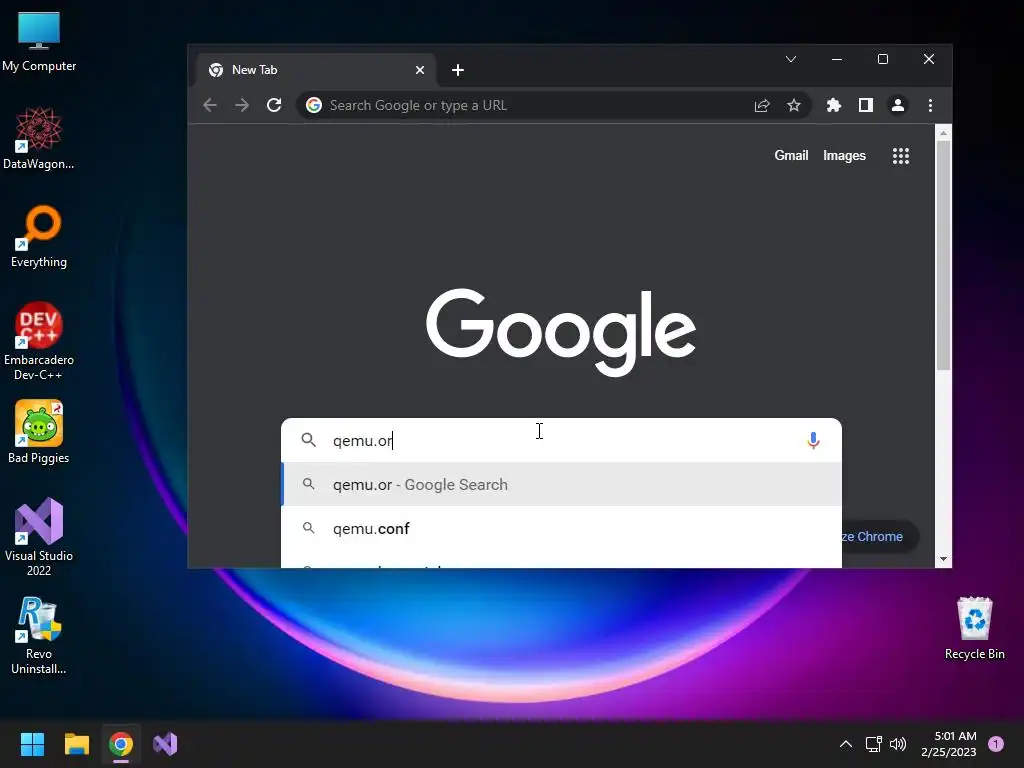Viewport: 1024px width, 768px height.
Task: Open the profile avatar menu
Action: click(898, 105)
